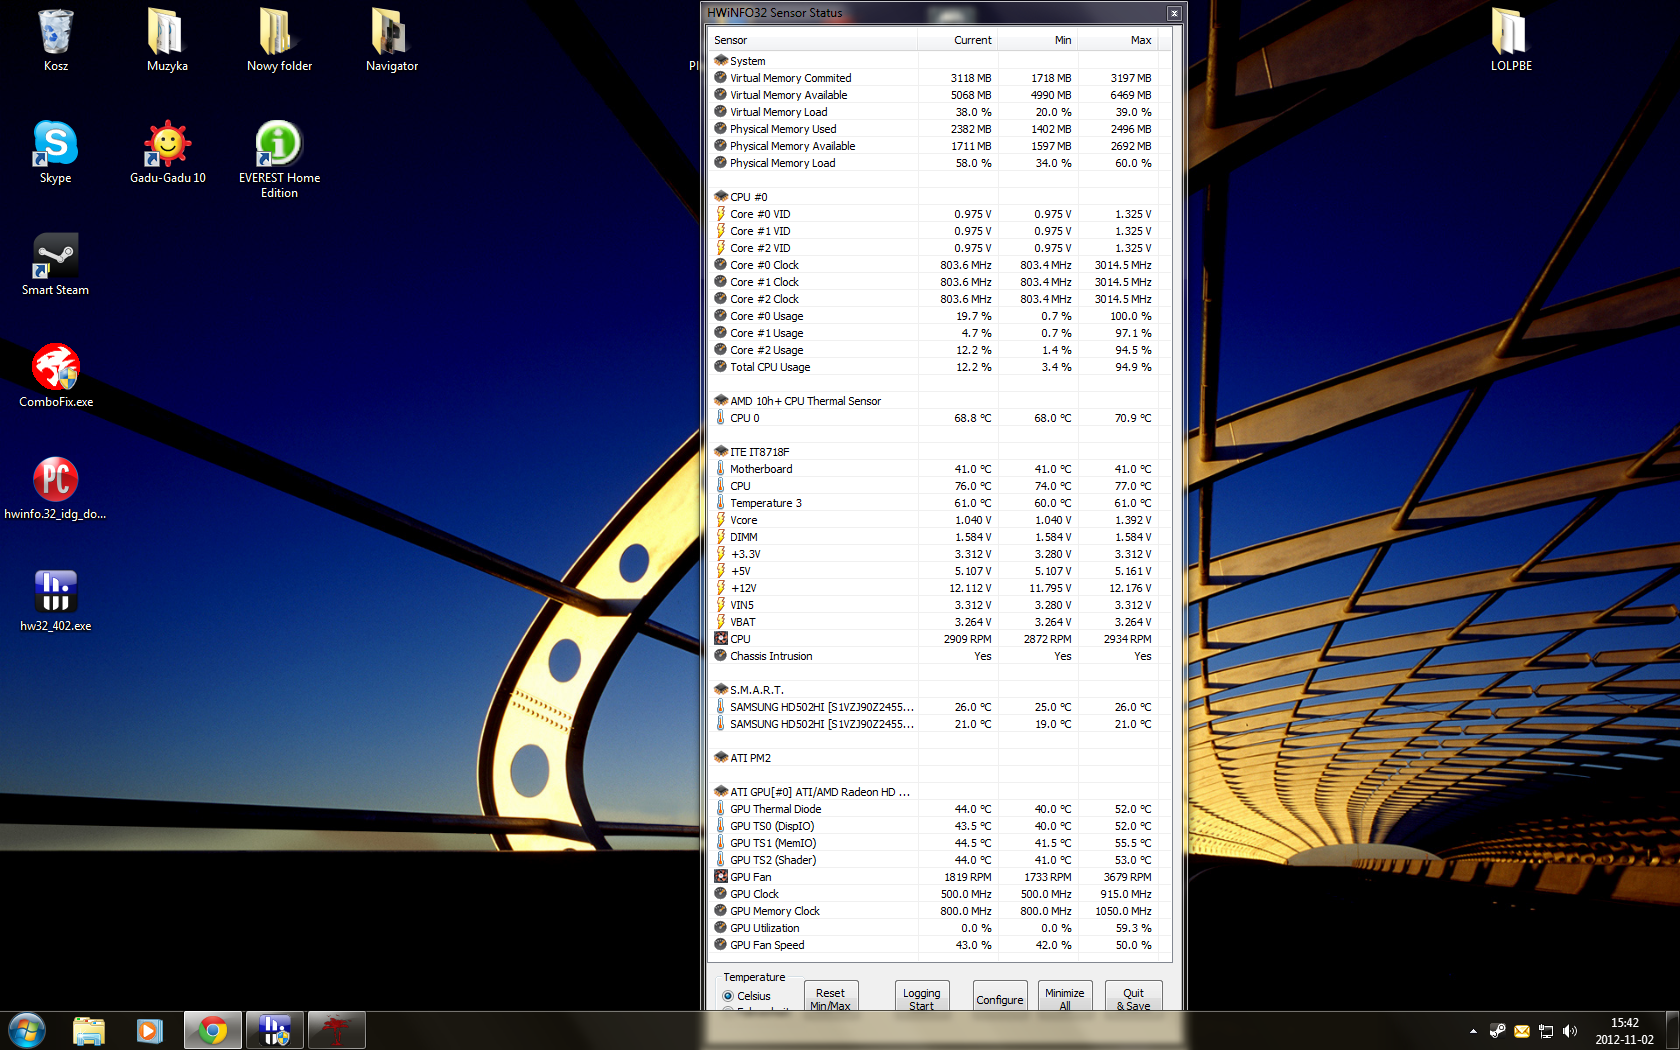Screen dimensions: 1680x1050
Task: Launch the Smart Steam shortcut
Action: [x=56, y=264]
